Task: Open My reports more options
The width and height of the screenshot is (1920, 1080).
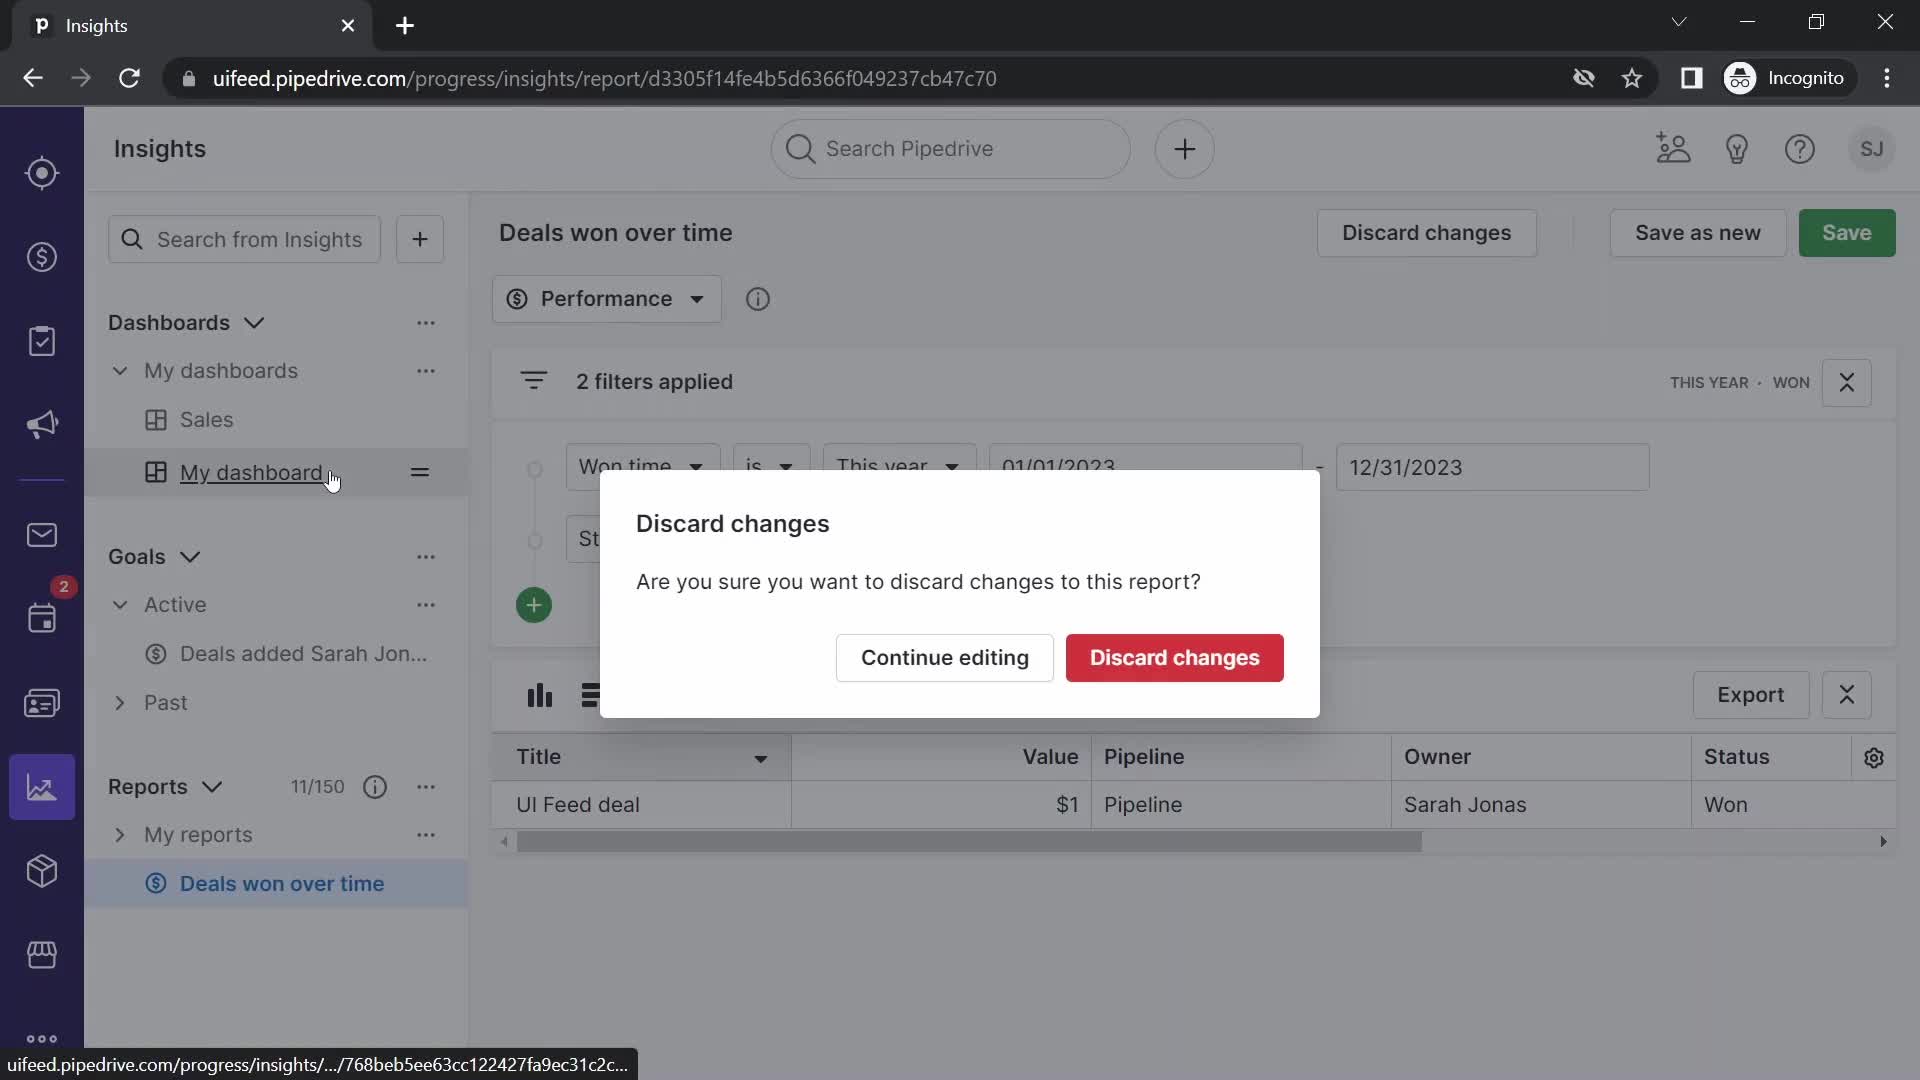Action: point(426,835)
